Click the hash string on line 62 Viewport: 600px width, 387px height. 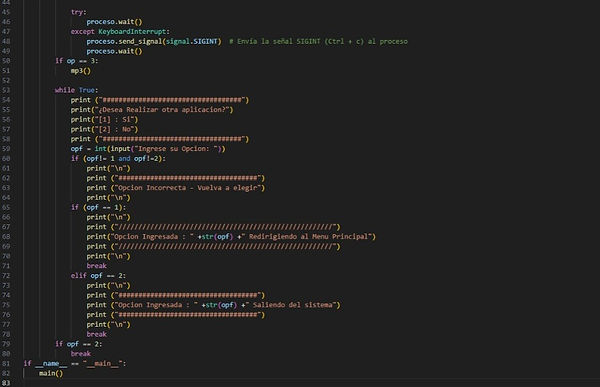(188, 178)
